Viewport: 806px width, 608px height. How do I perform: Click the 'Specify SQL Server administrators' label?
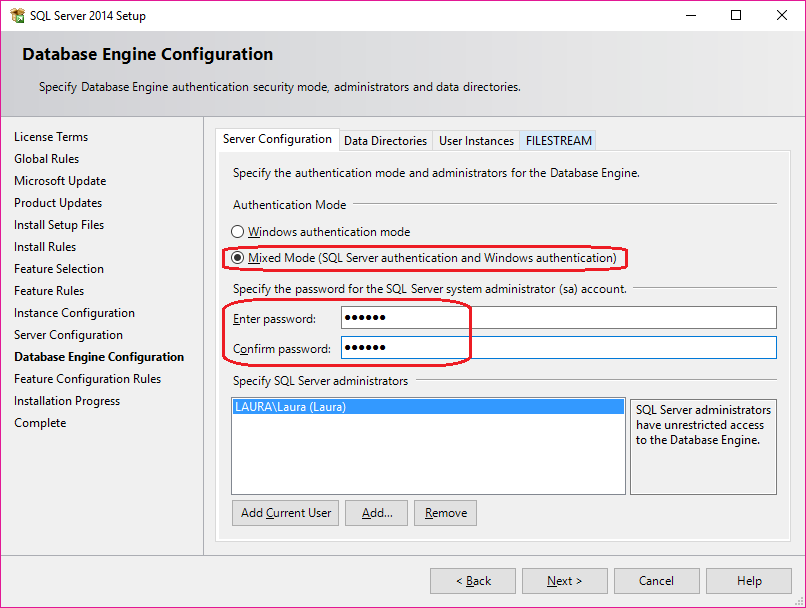320,381
